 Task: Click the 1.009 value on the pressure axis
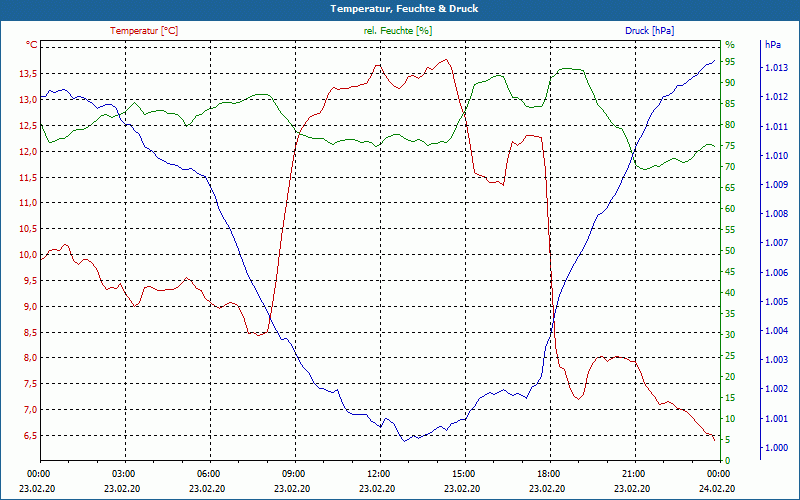(776, 185)
